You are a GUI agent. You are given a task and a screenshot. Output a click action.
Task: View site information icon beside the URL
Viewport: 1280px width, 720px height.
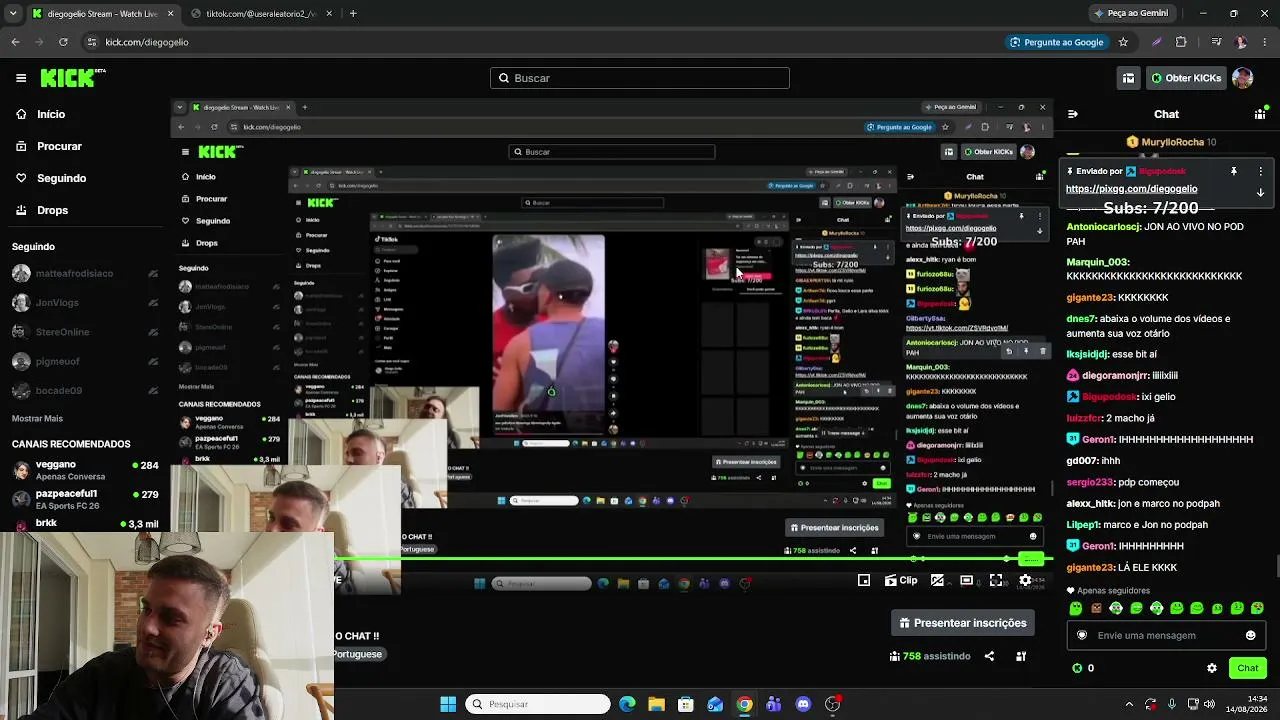(91, 42)
